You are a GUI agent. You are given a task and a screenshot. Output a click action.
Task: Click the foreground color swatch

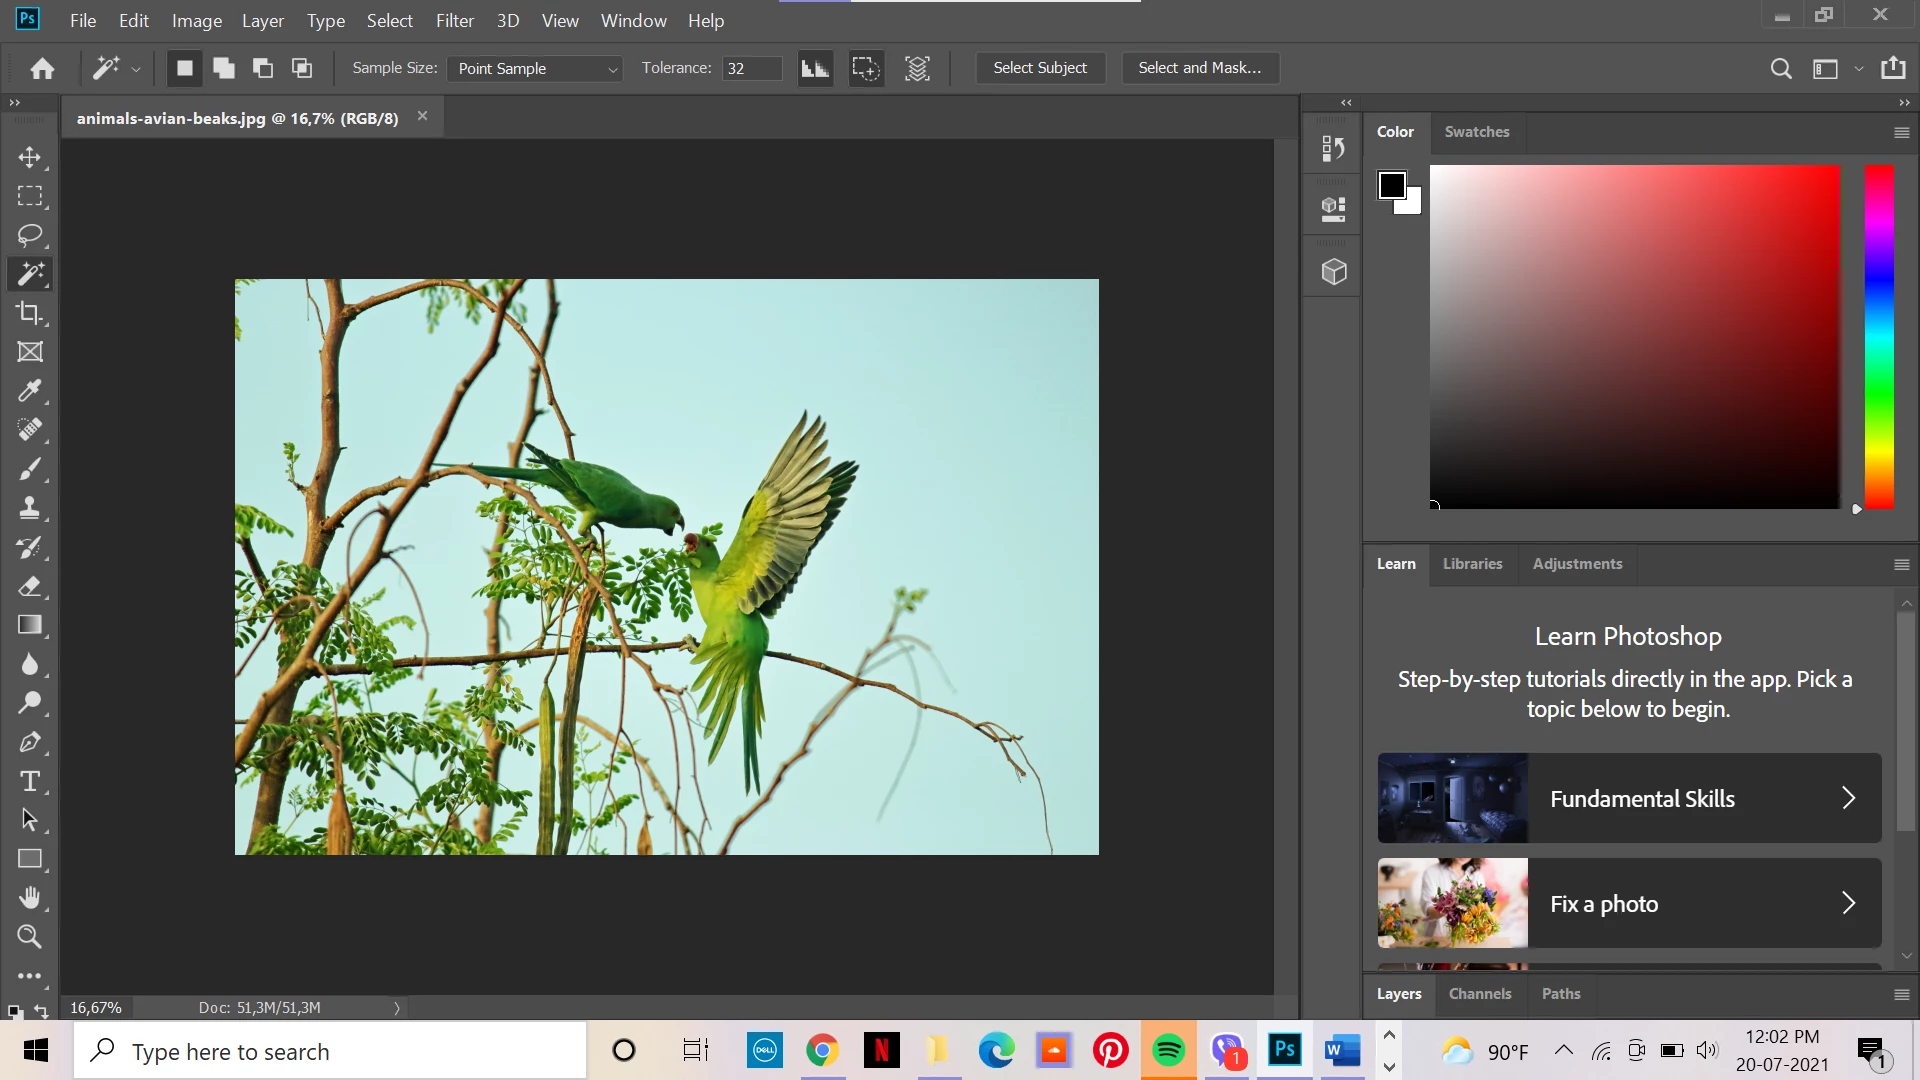click(x=1391, y=184)
